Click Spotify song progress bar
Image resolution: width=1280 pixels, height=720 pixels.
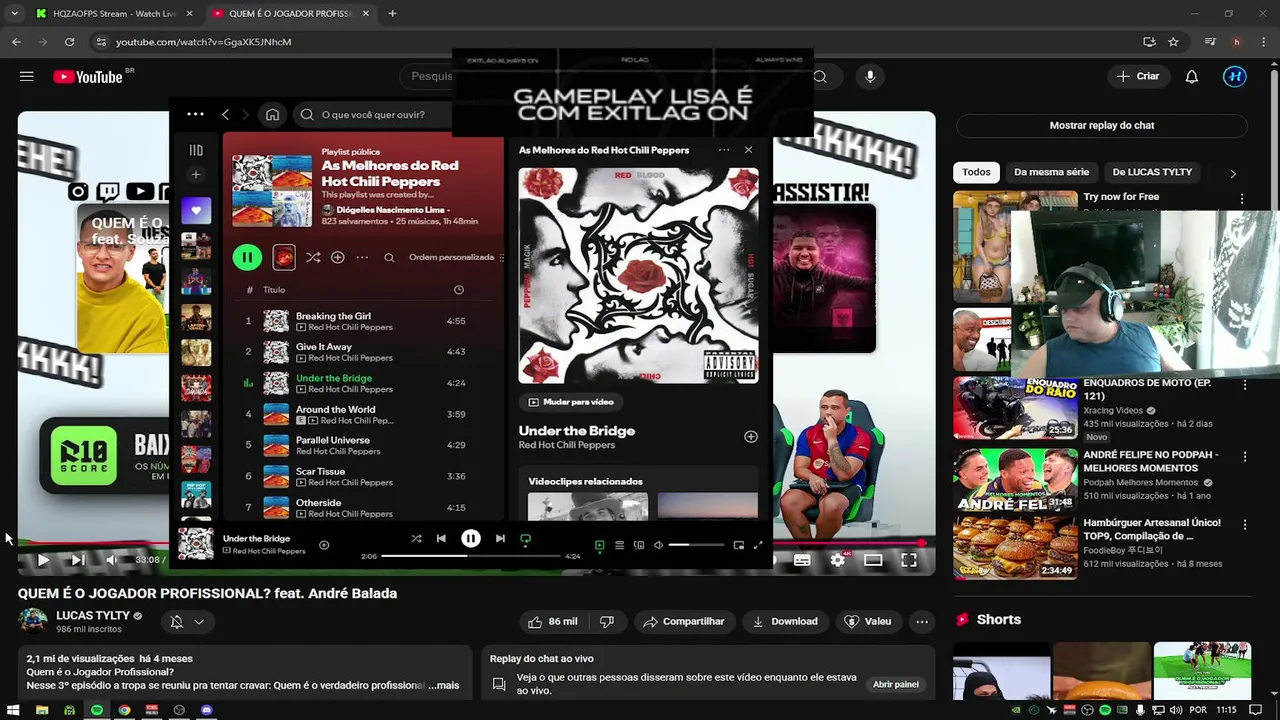tap(470, 556)
